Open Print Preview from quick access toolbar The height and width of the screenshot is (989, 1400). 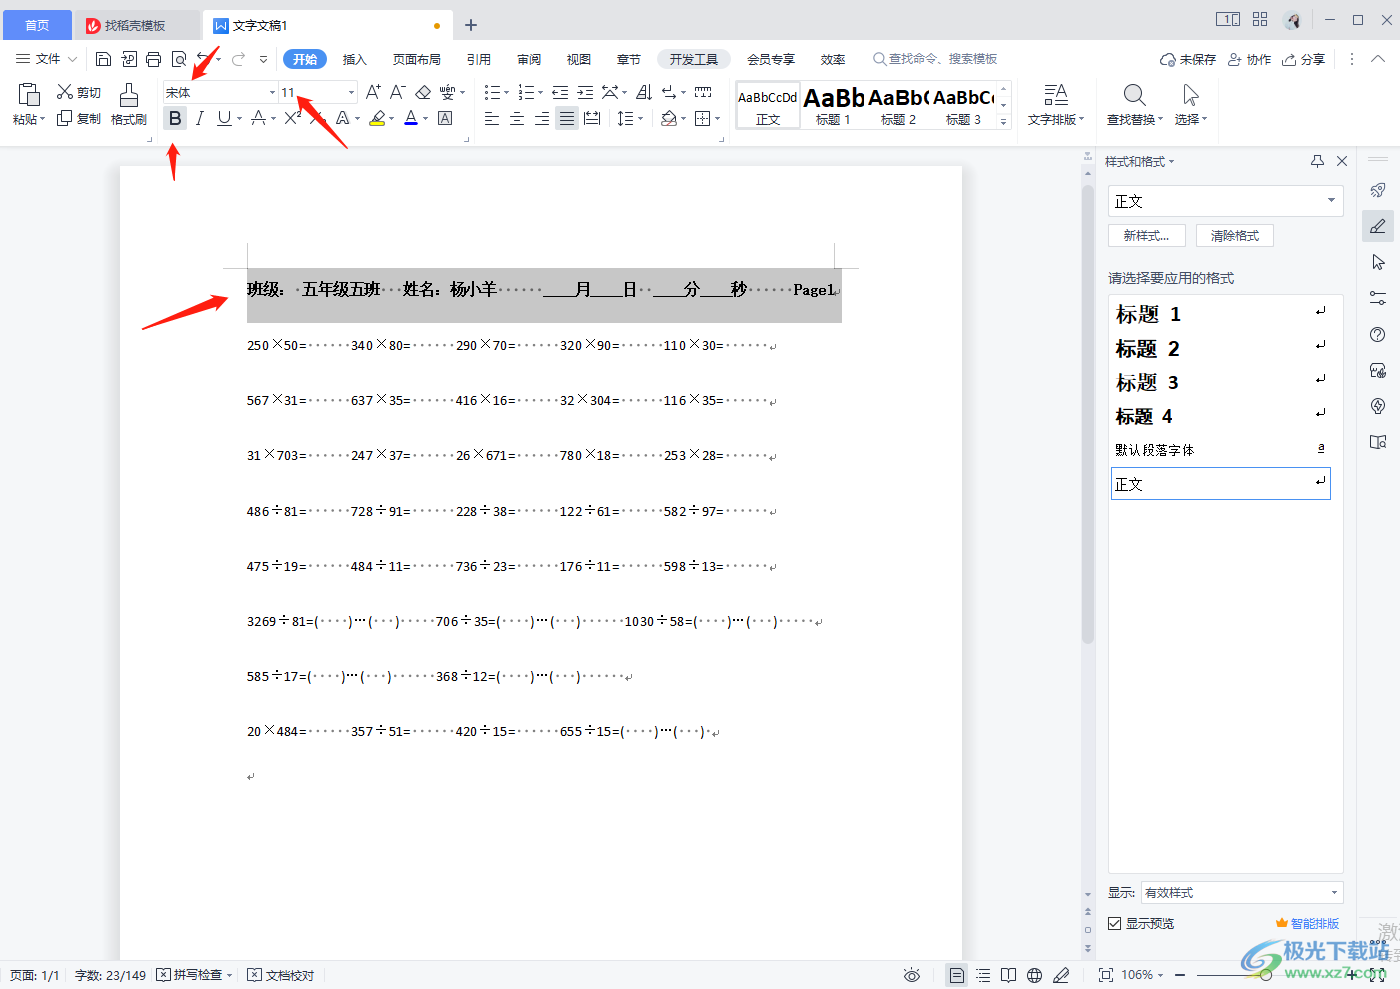coord(179,59)
